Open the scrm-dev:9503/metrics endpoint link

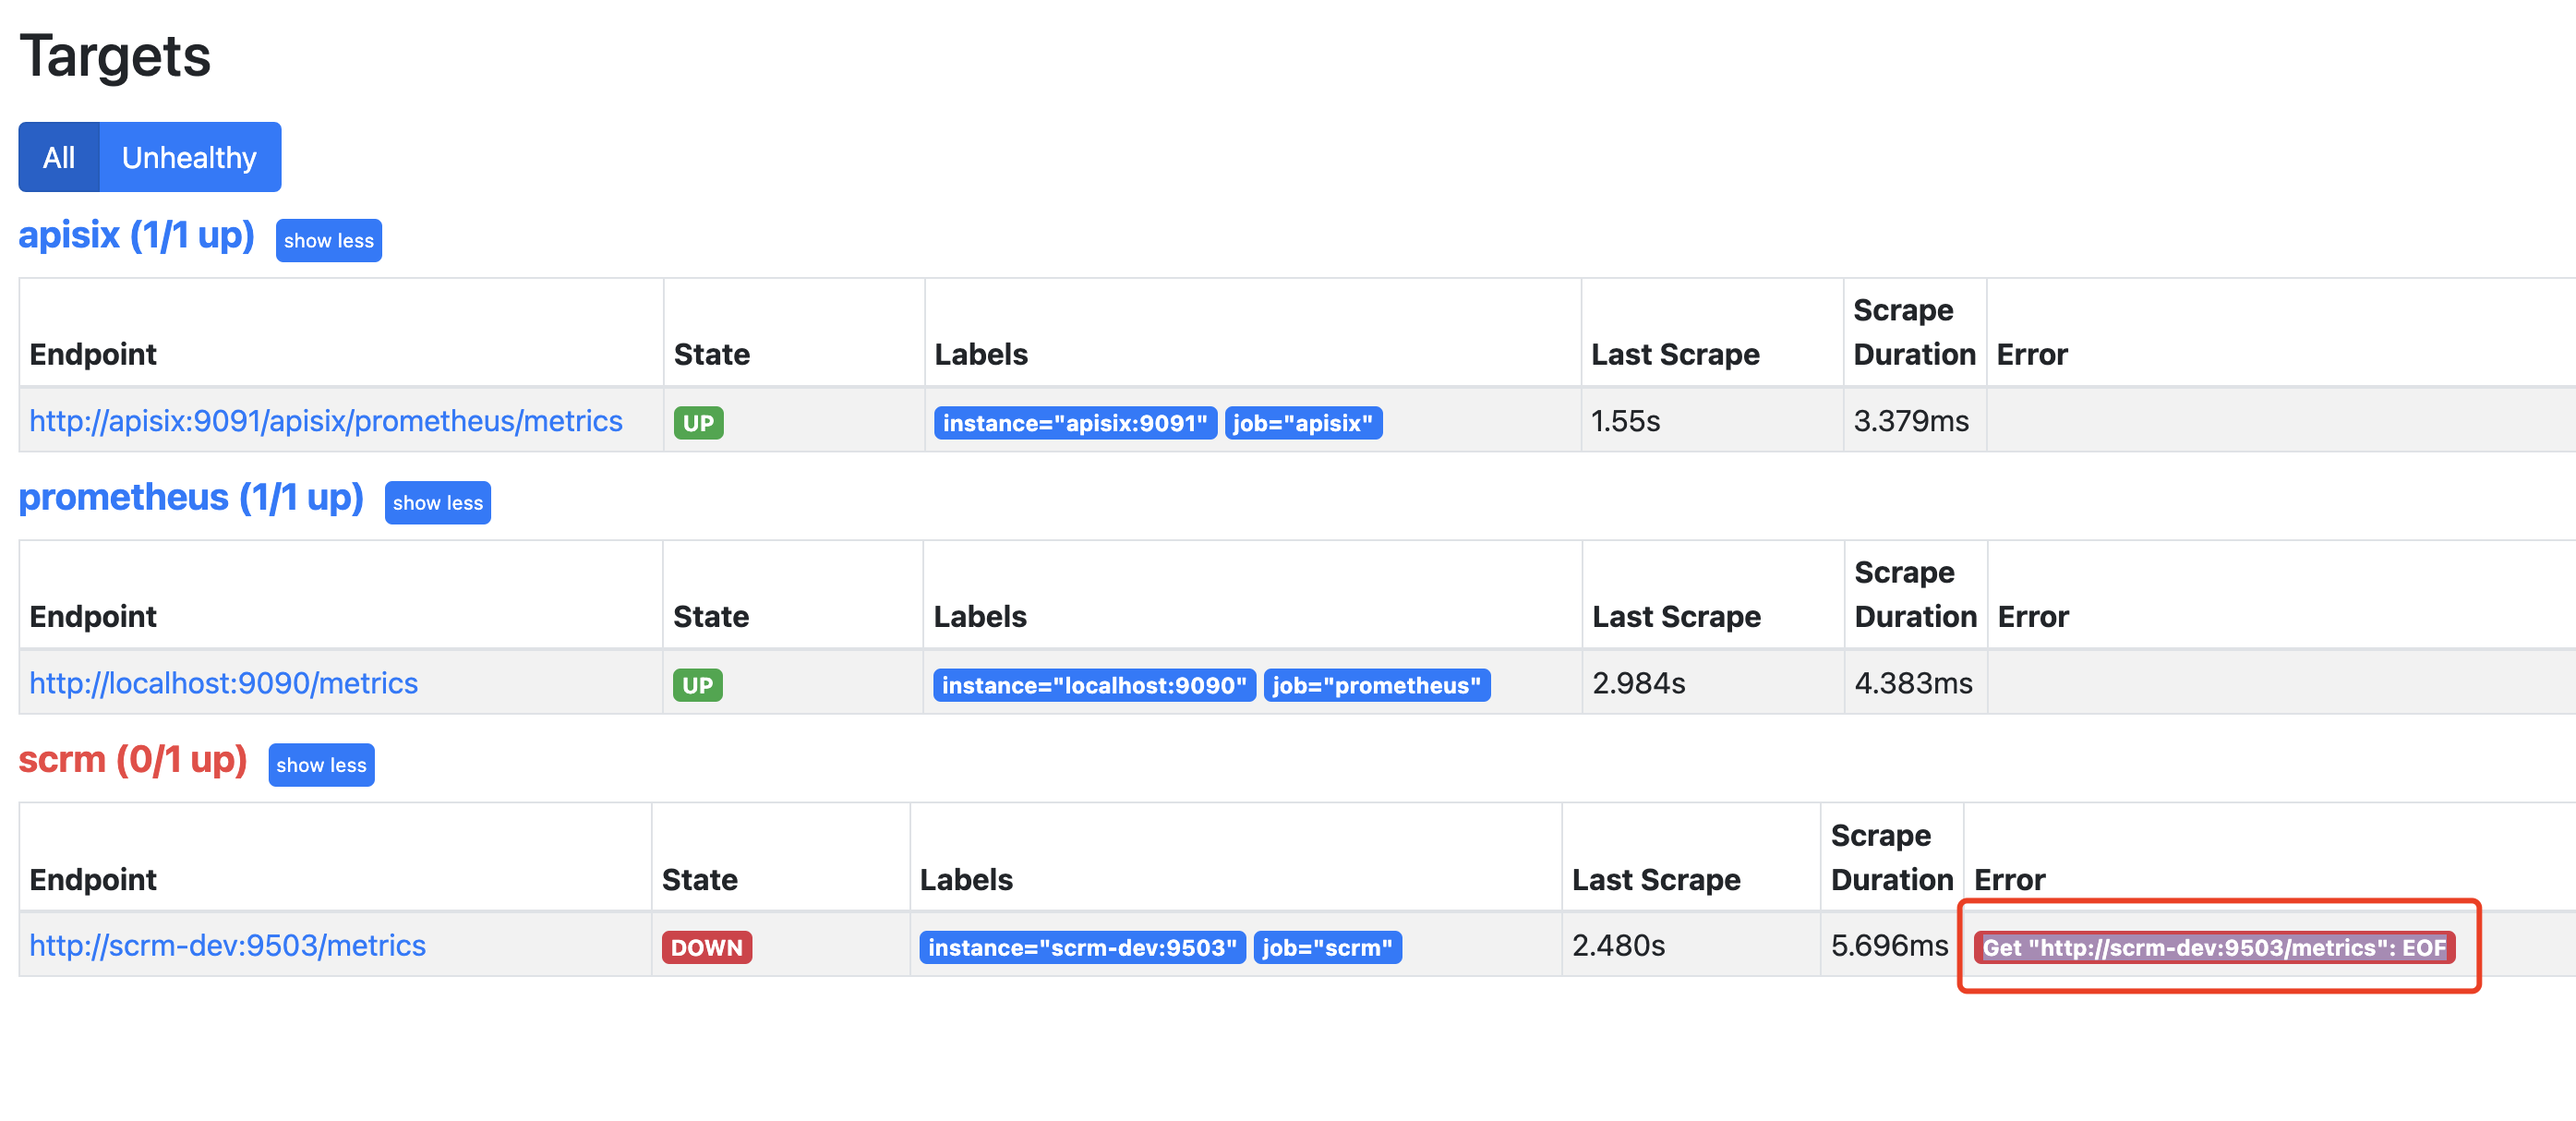click(x=228, y=945)
